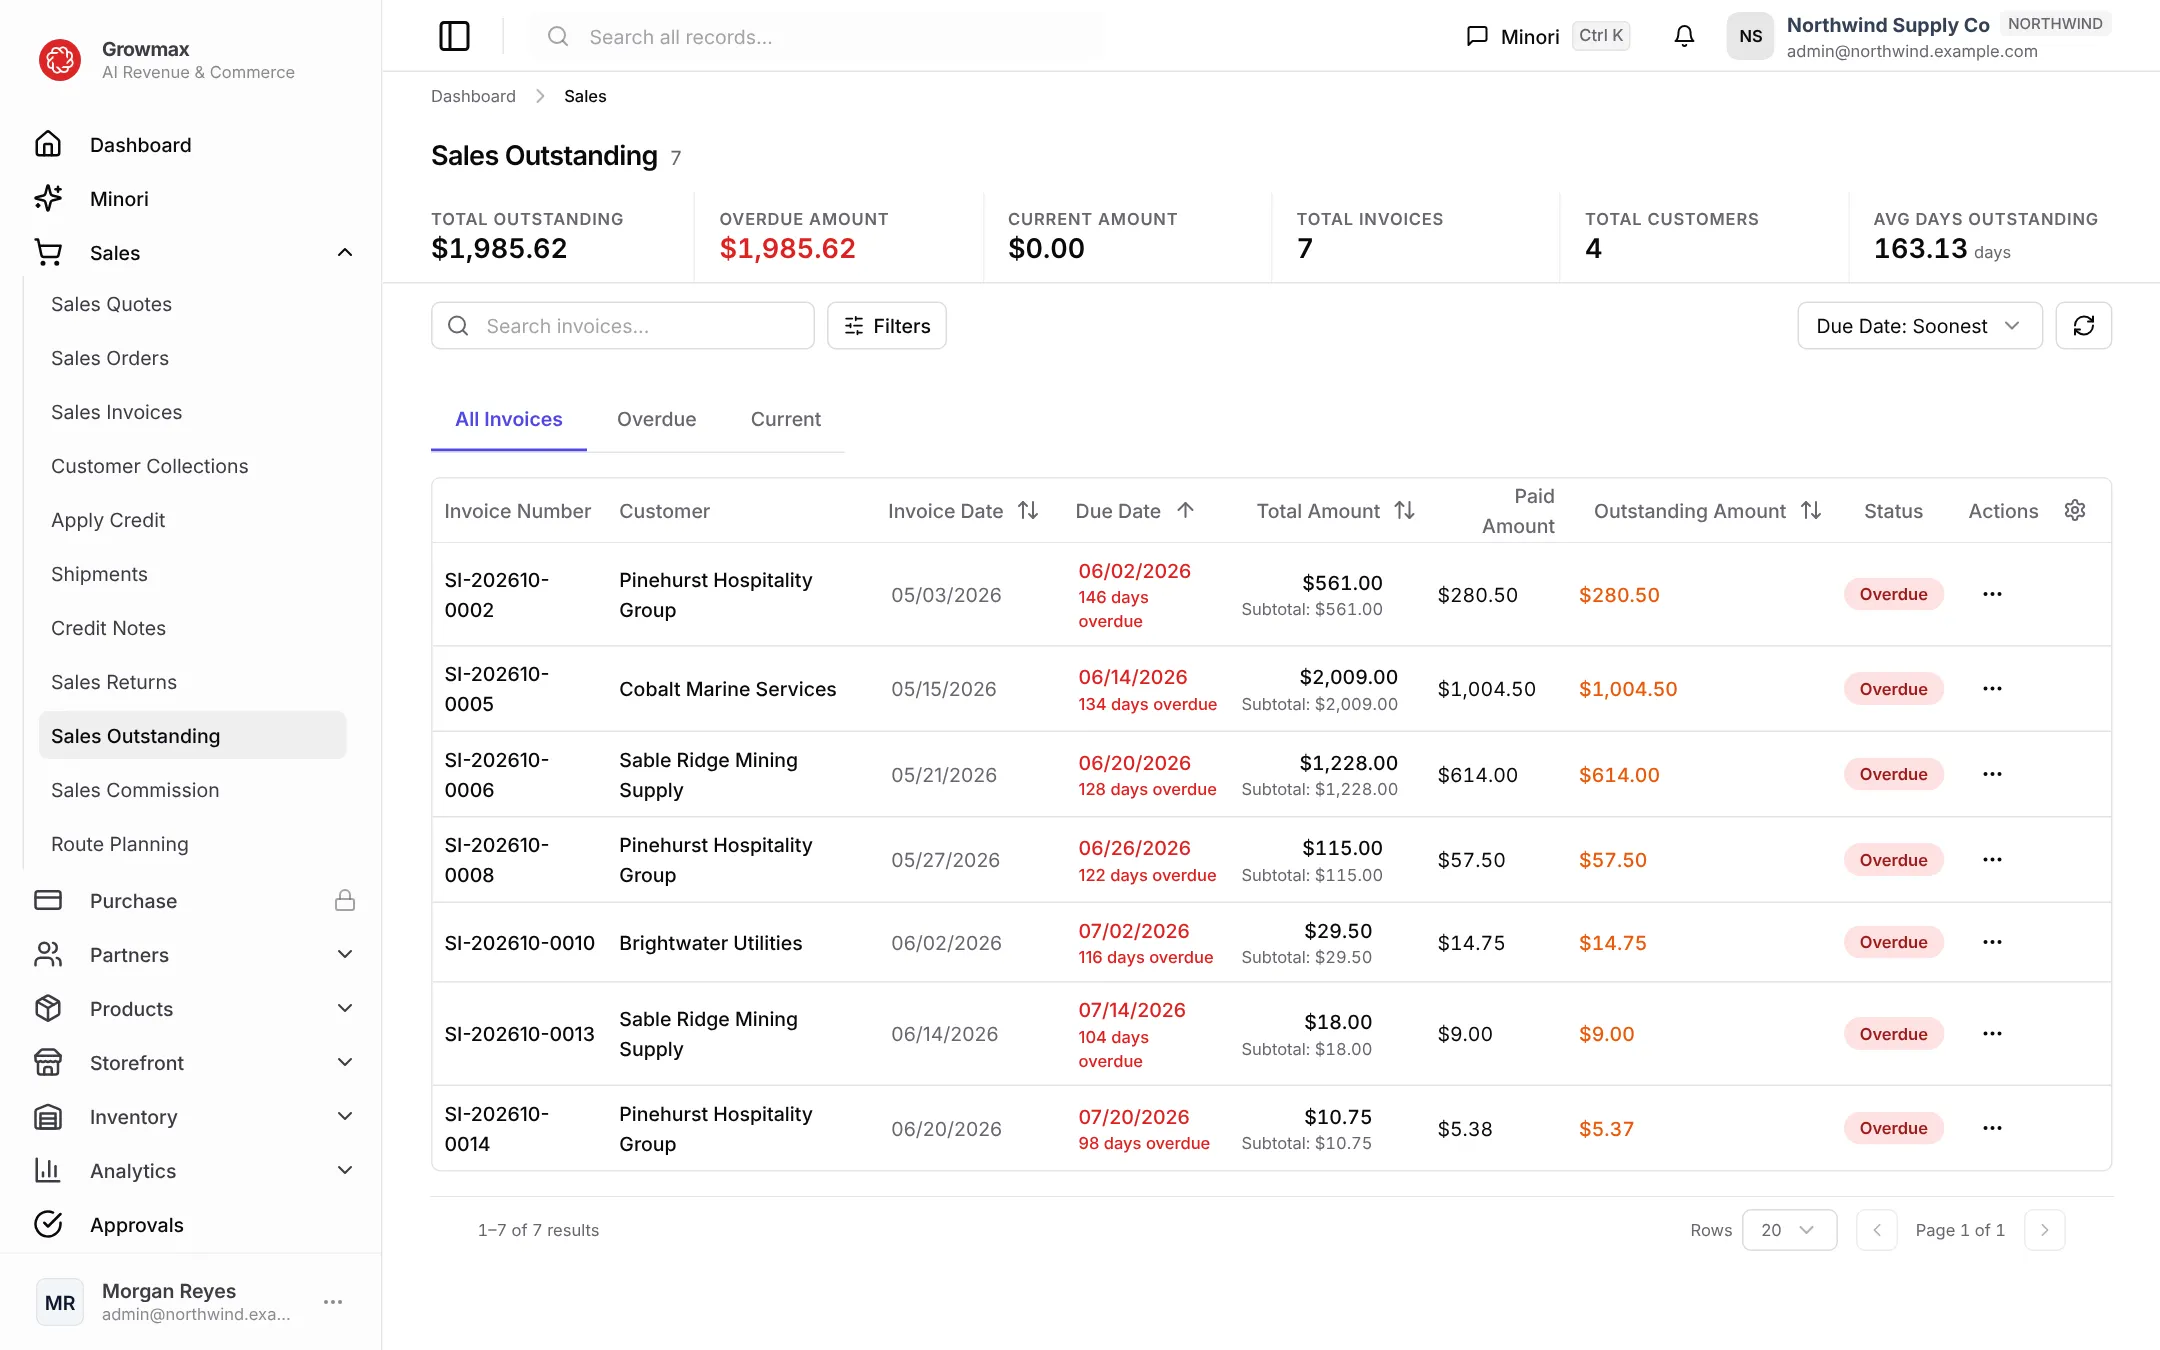Open the notifications bell
This screenshot has width=2160, height=1350.
point(1684,36)
